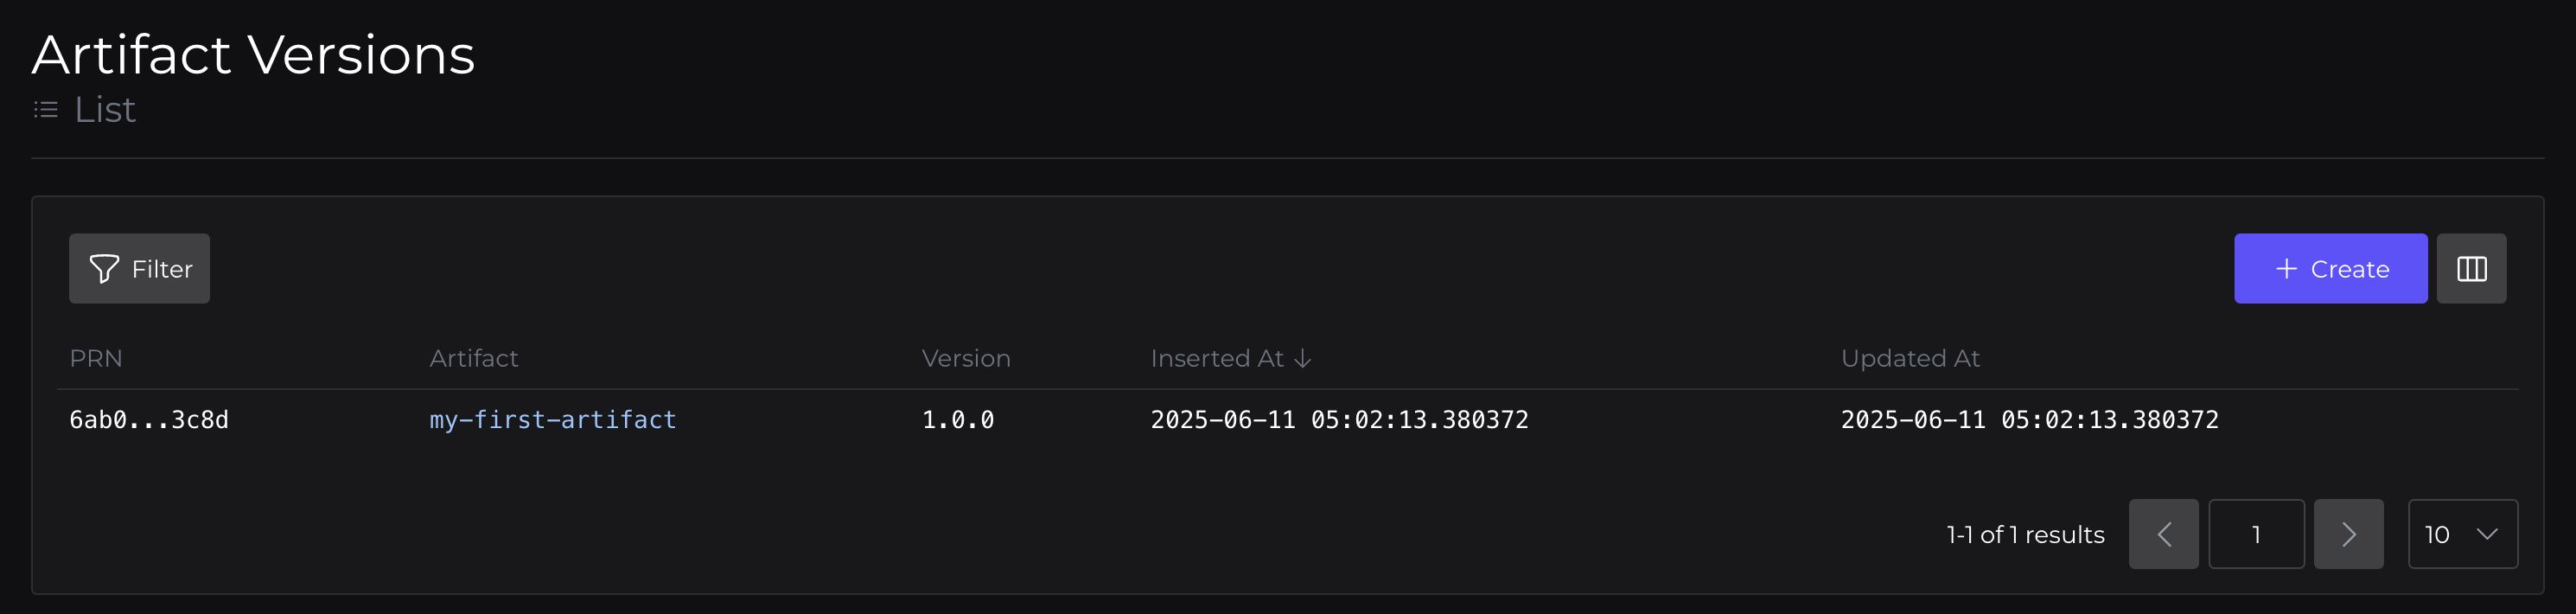Click the Inserted At sort arrow
The width and height of the screenshot is (2576, 614).
[x=1302, y=359]
